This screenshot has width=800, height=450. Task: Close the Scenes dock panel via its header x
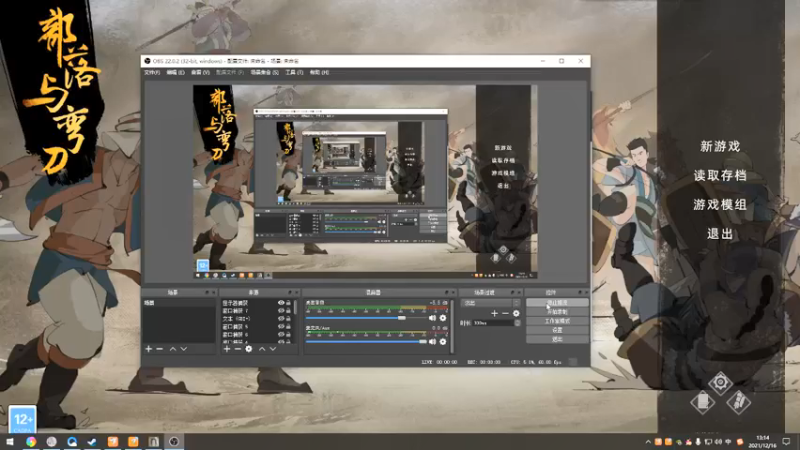point(213,292)
